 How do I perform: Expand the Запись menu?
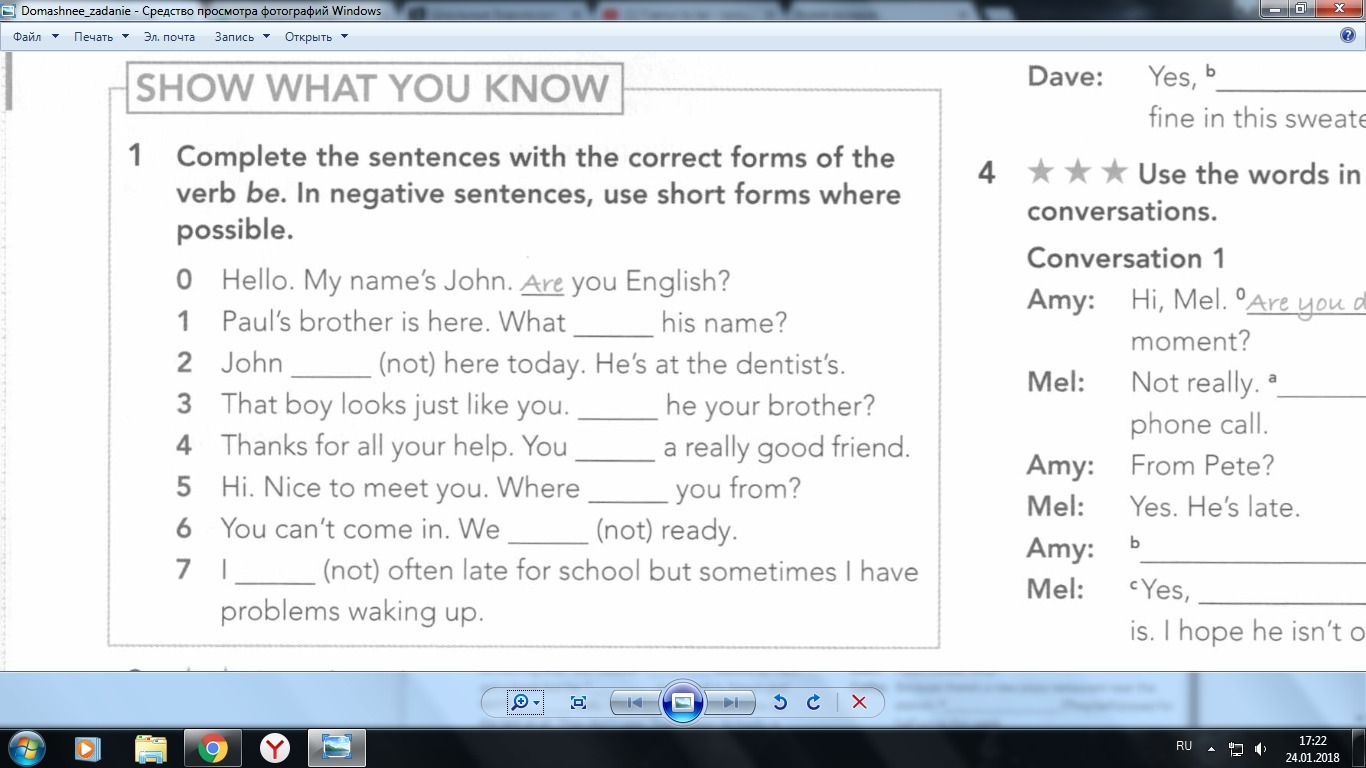242,37
